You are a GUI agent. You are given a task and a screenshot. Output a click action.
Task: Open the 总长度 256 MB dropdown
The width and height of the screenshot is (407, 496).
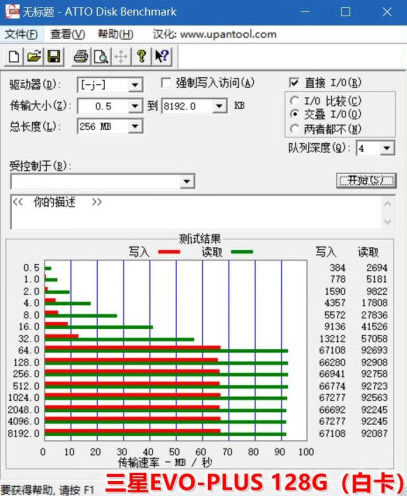click(x=135, y=126)
